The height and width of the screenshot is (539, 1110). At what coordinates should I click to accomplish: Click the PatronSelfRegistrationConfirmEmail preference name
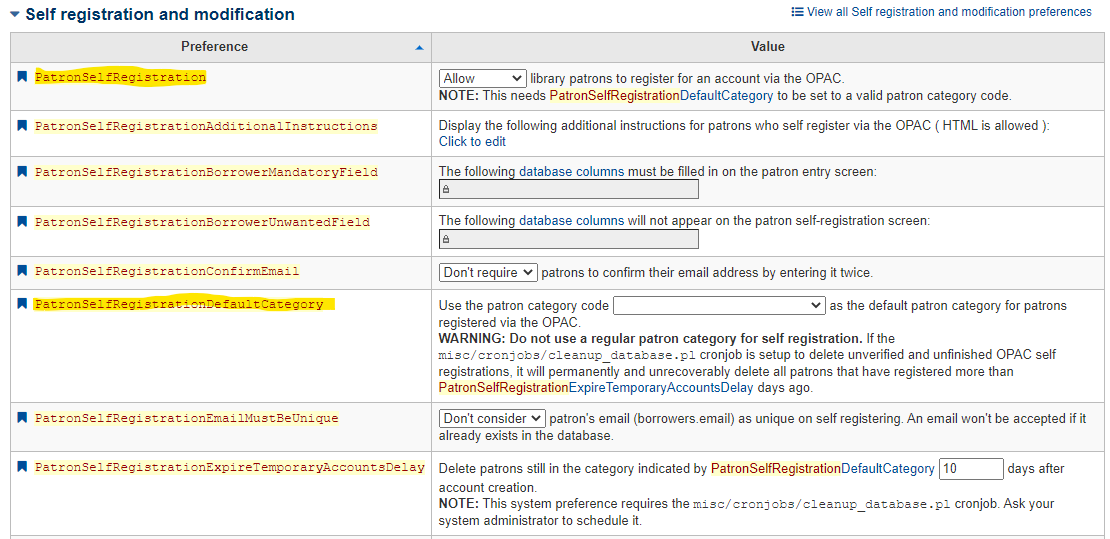click(167, 271)
